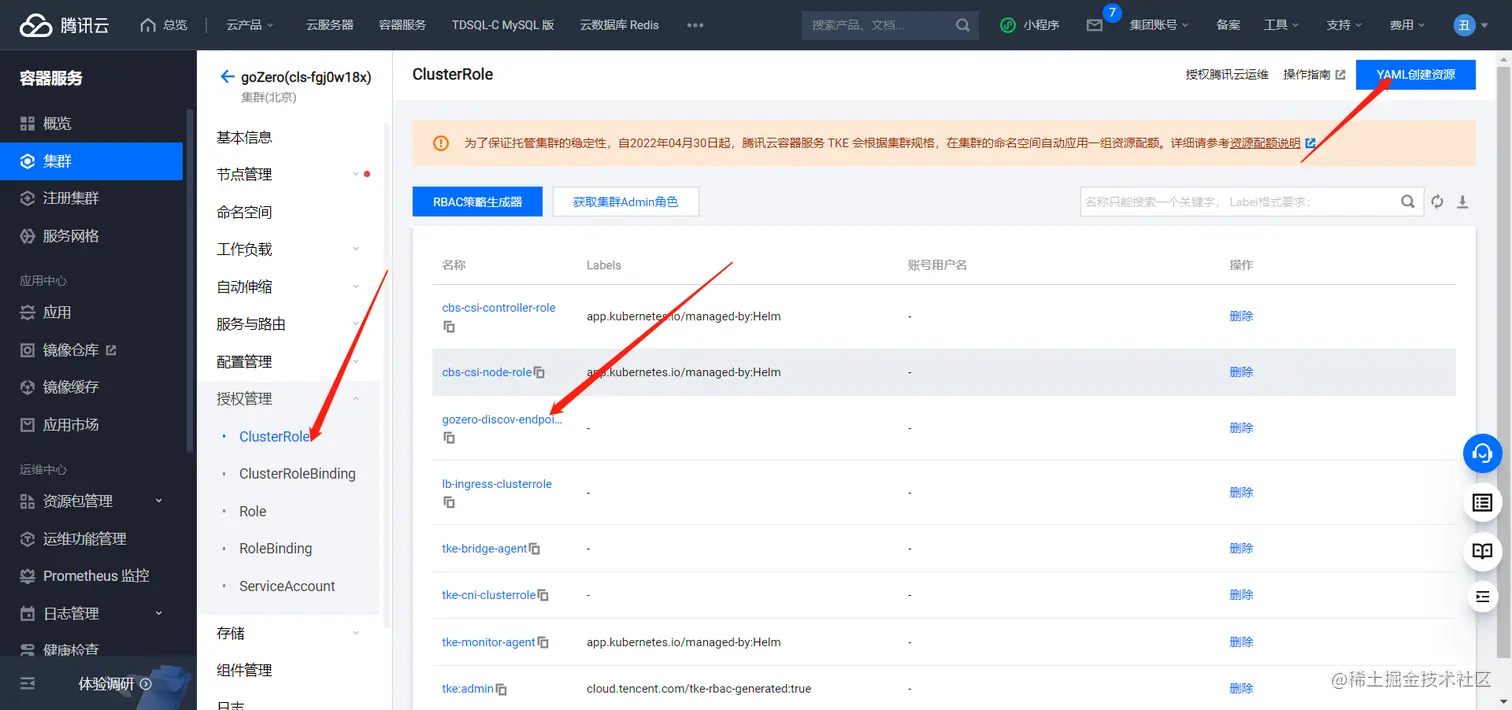This screenshot has height=710, width=1512.
Task: Download the ClusterRole list
Action: coord(1462,201)
